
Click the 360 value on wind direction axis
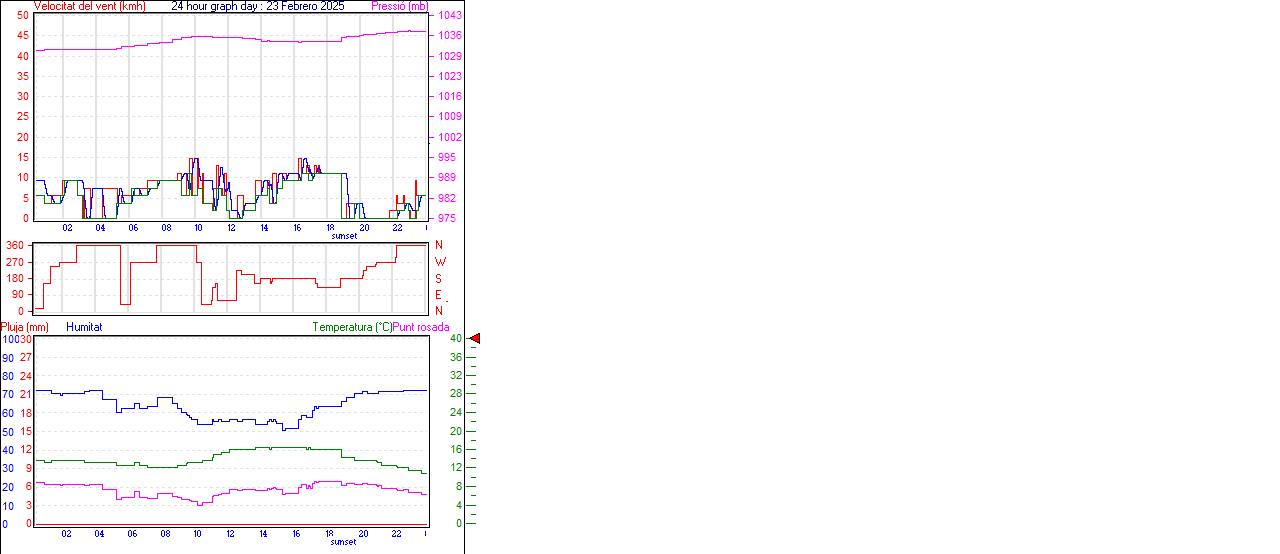(x=15, y=245)
